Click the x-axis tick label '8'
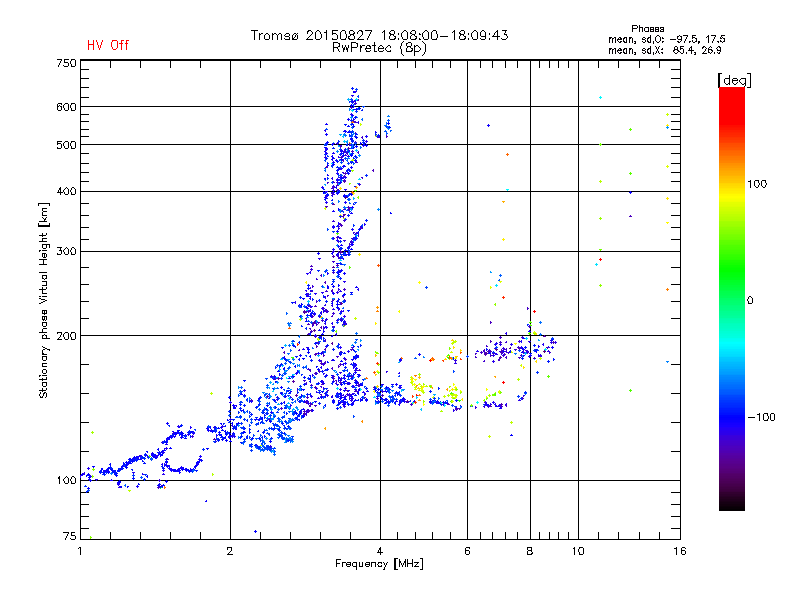The image size is (800, 600). (530, 551)
